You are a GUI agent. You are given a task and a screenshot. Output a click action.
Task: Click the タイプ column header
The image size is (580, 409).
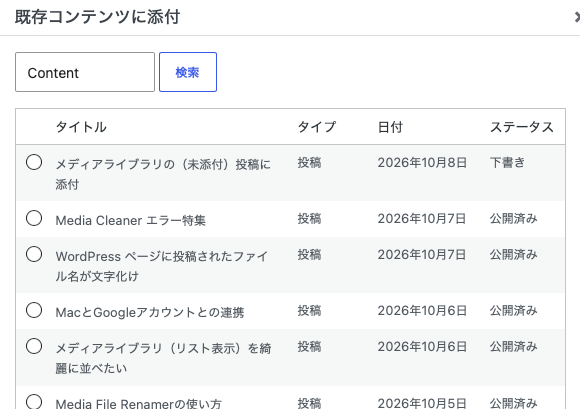point(317,127)
